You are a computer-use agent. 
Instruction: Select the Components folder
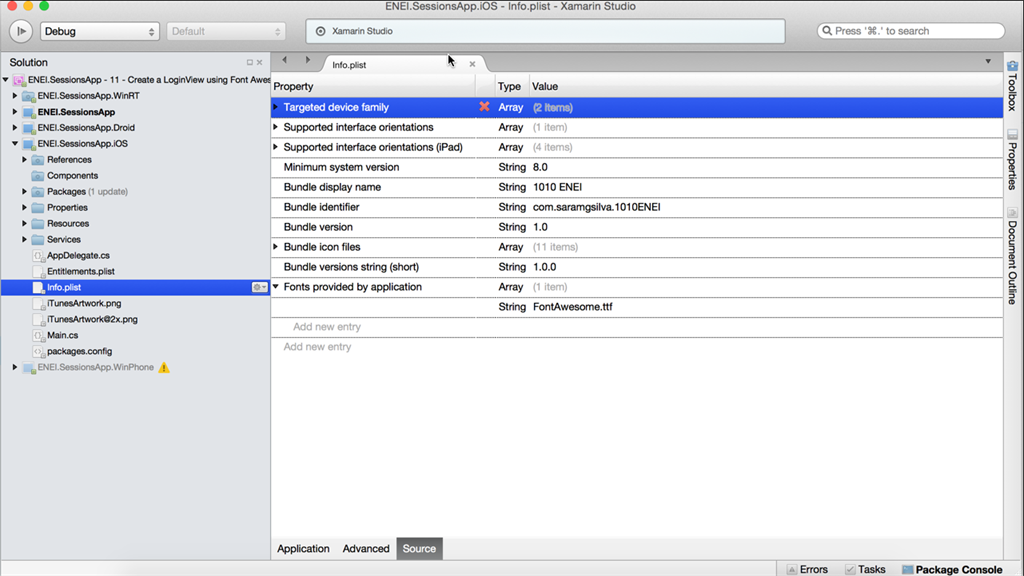click(72, 176)
